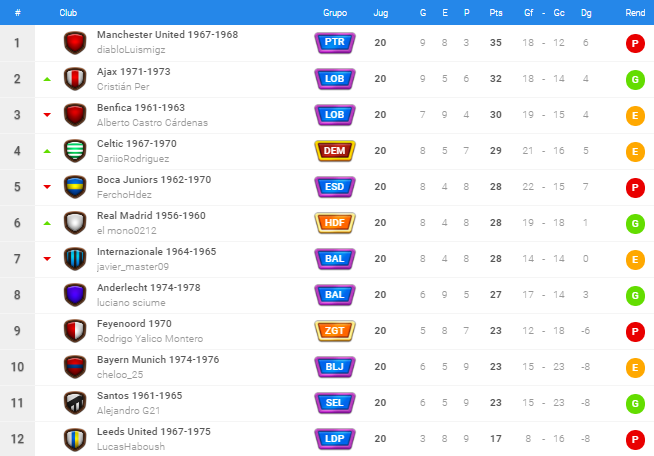
Task: Open user profile diabloLuismigz
Action: pyautogui.click(x=131, y=50)
